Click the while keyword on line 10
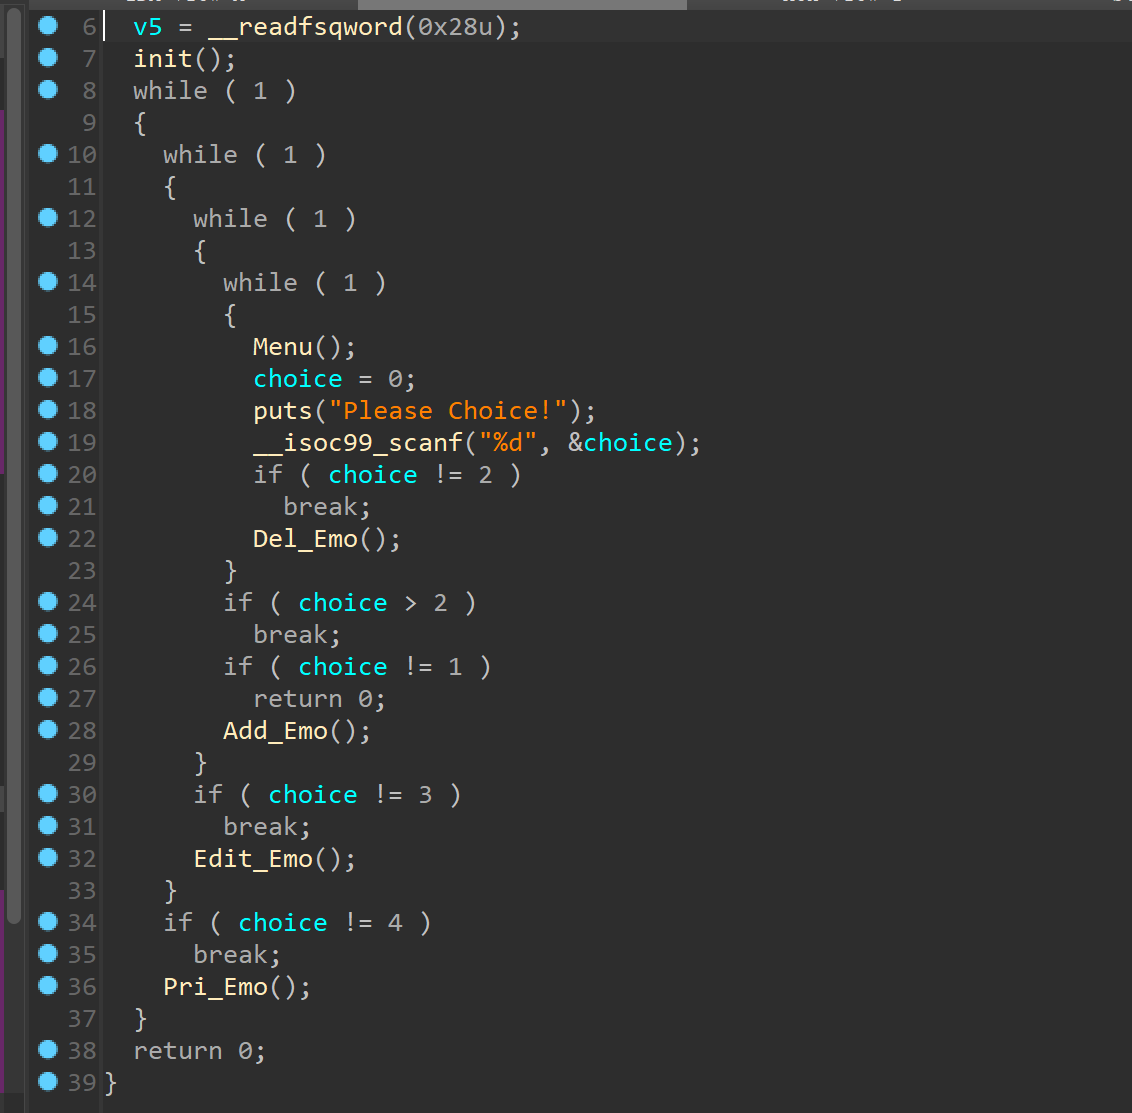This screenshot has width=1132, height=1113. [x=201, y=155]
